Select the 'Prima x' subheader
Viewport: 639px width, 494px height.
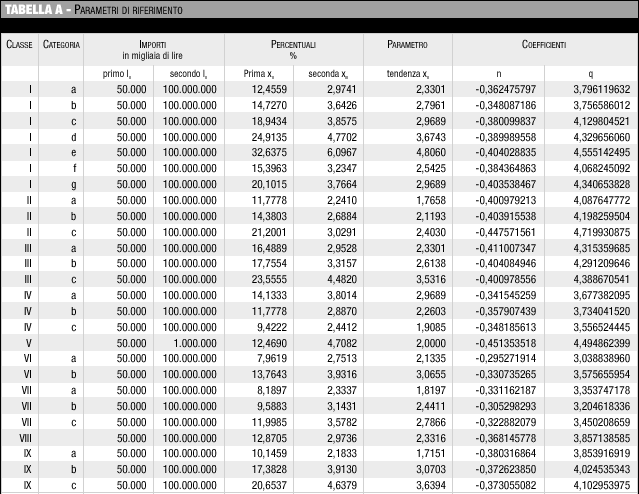[x=259, y=74]
